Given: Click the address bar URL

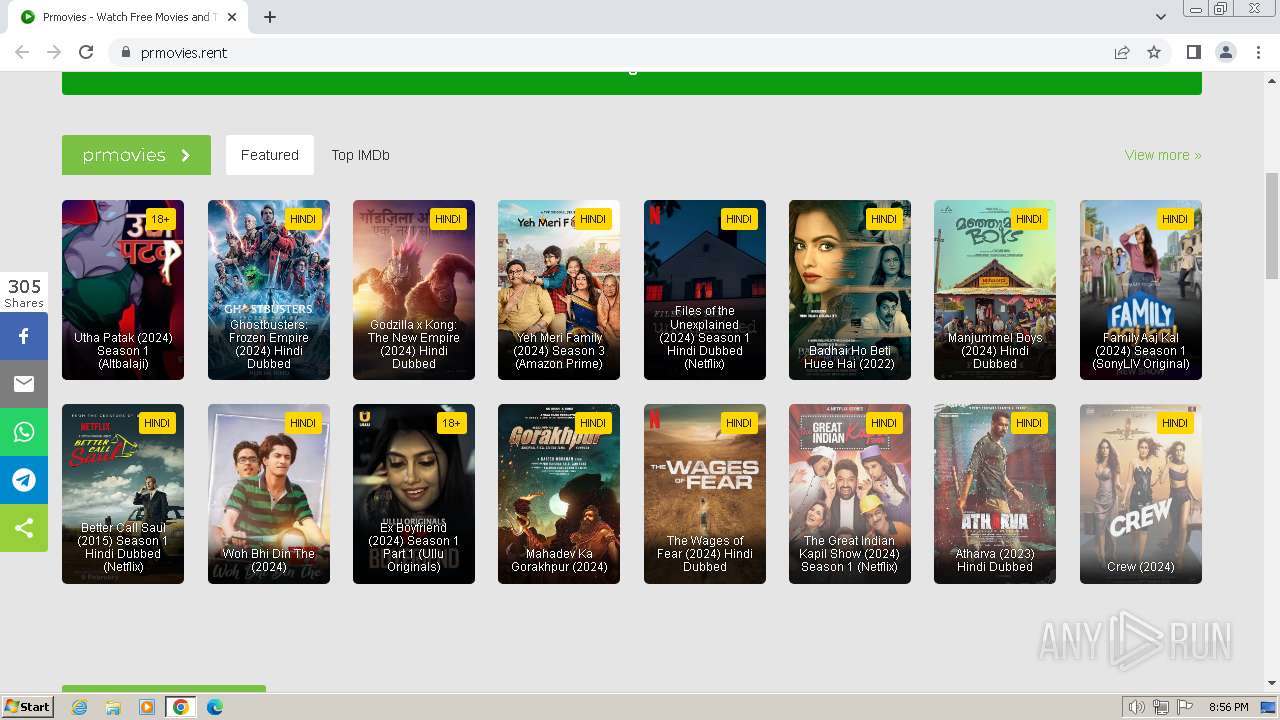Looking at the screenshot, I should click(184, 52).
